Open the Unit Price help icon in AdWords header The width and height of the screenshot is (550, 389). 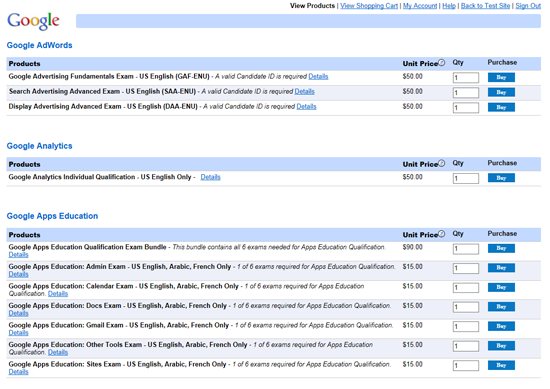(442, 63)
